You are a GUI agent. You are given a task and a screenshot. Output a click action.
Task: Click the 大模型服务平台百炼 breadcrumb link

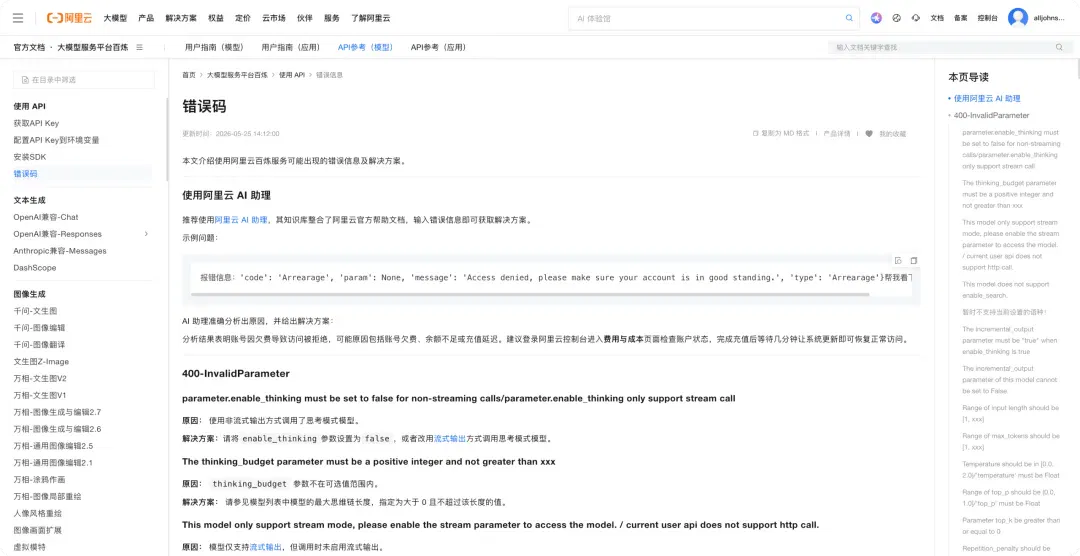237,74
